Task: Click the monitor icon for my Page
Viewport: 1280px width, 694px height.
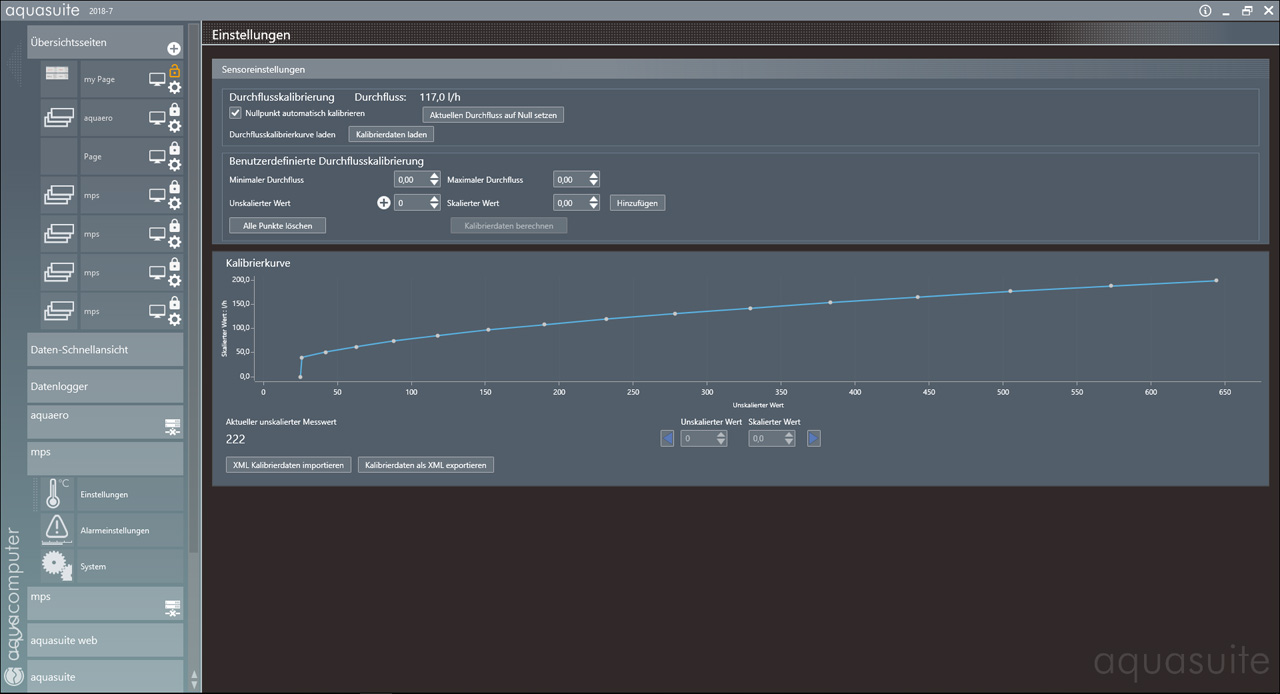Action: [x=157, y=79]
